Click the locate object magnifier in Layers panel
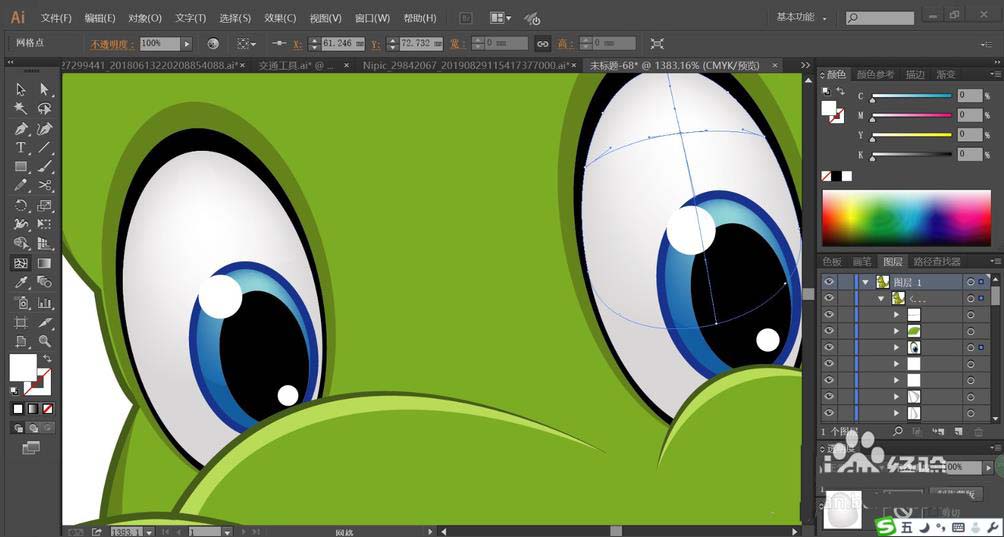 pyautogui.click(x=898, y=432)
